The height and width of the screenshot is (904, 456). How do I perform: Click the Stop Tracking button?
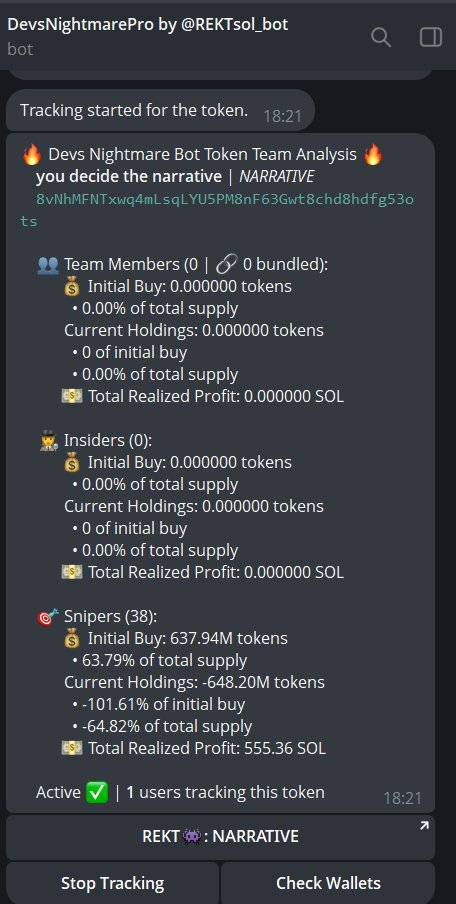pyautogui.click(x=112, y=883)
